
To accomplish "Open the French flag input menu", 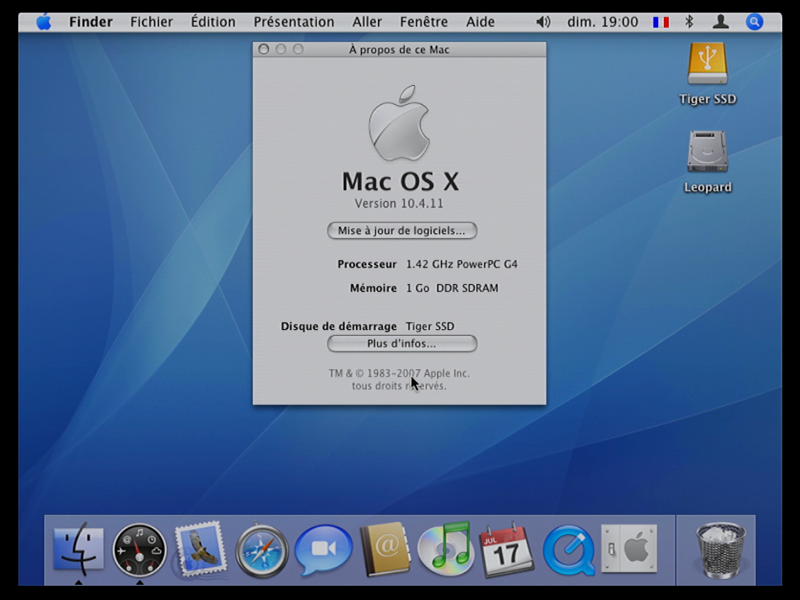I will tap(661, 22).
